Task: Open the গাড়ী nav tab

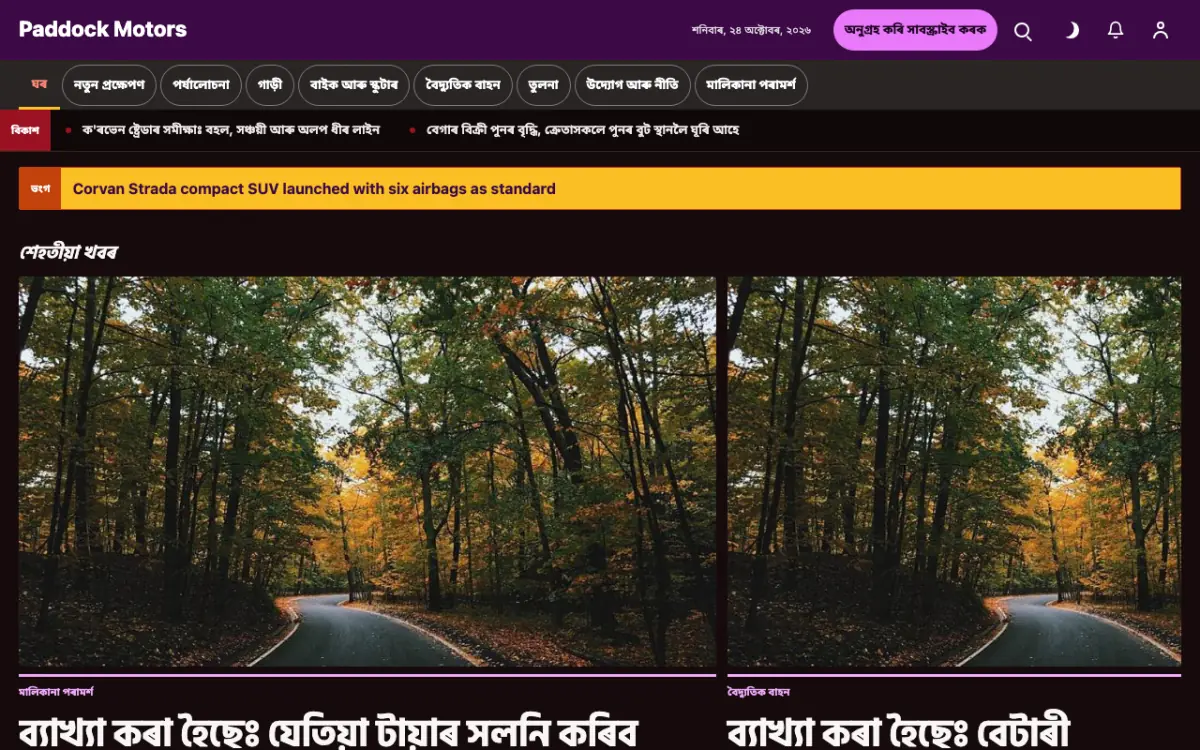Action: [270, 85]
